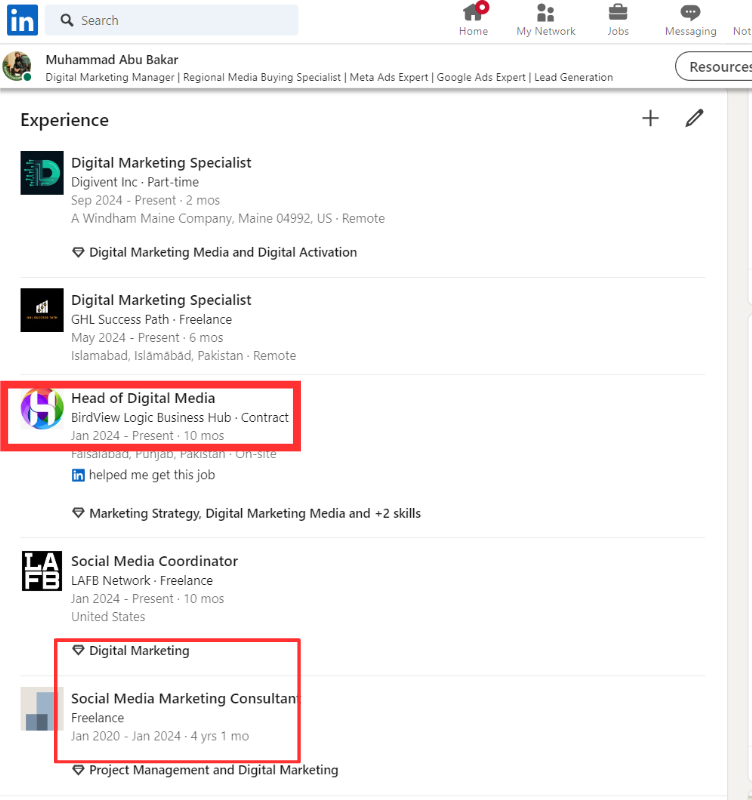This screenshot has width=752, height=800.
Task: Click the 'United States' location text
Action: tap(108, 617)
